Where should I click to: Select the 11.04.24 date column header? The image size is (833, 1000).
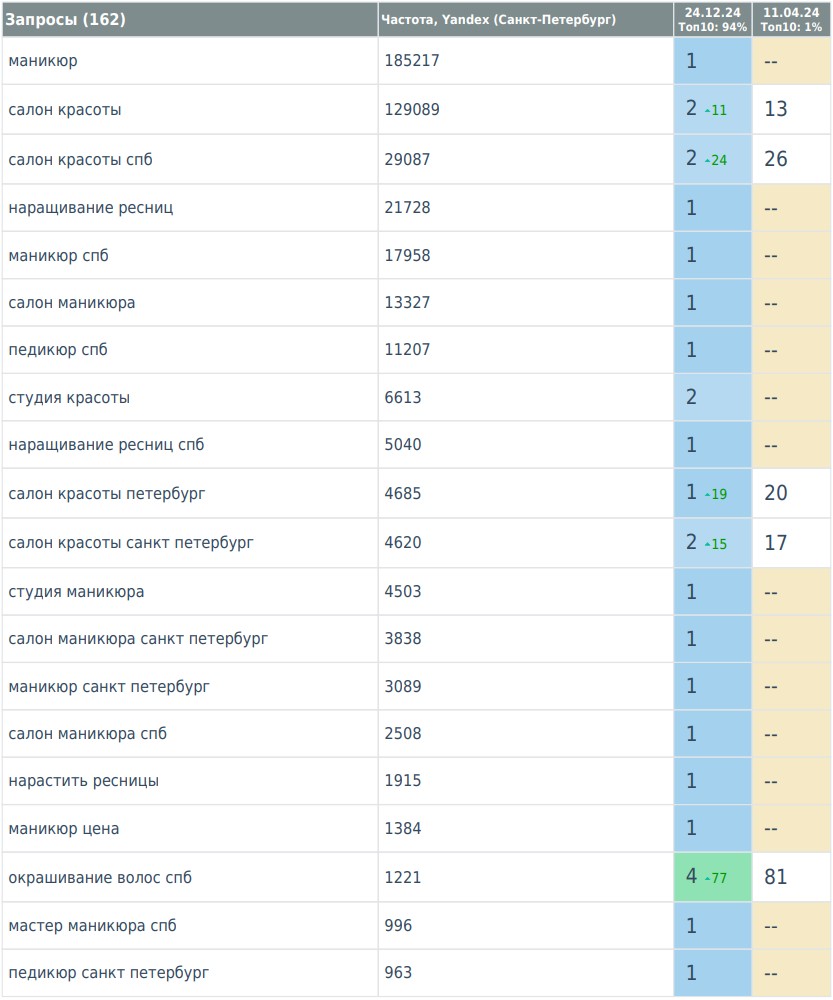pos(792,19)
